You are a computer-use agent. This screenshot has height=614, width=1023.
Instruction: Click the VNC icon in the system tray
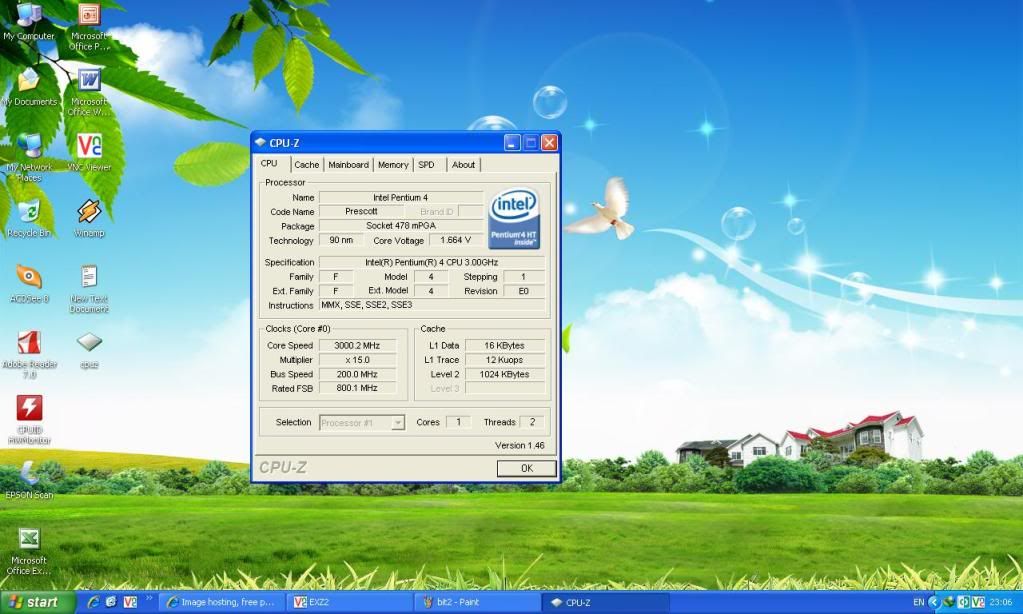coord(977,602)
